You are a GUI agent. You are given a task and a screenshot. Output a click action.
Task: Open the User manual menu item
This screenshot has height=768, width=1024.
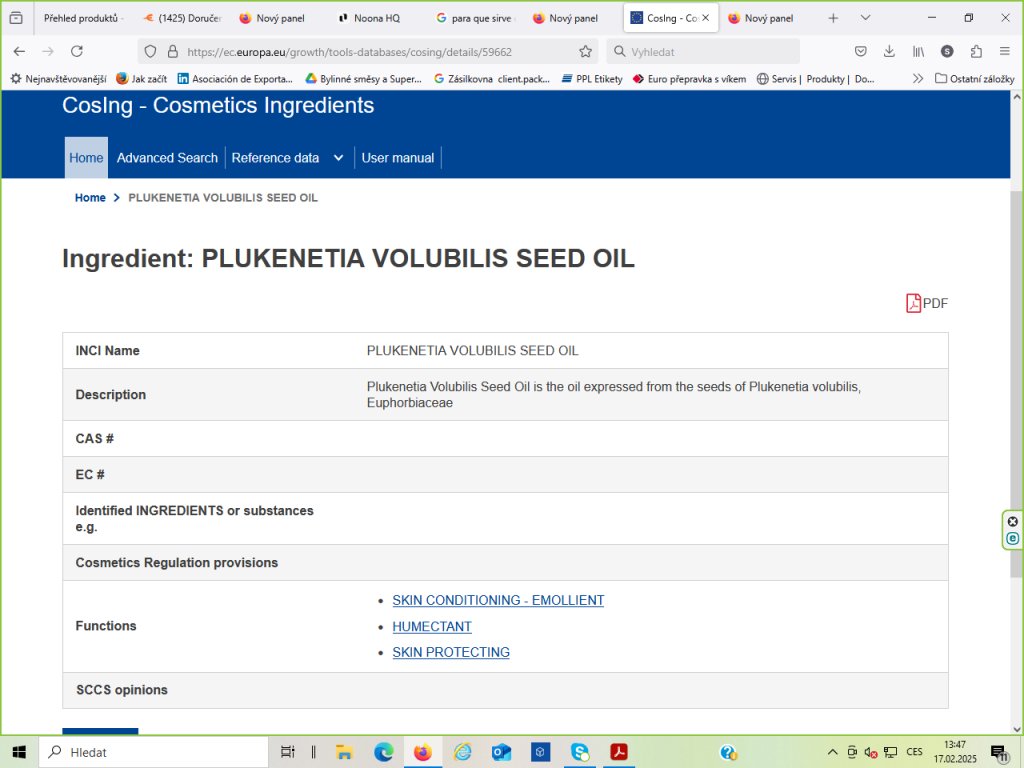coord(398,158)
